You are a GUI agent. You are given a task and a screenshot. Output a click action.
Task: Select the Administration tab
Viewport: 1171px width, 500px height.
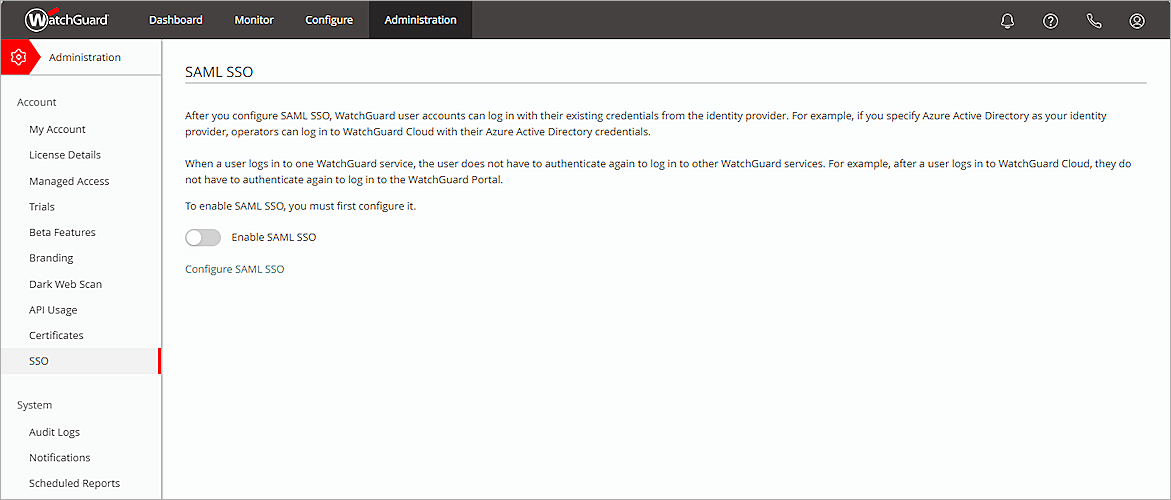420,20
